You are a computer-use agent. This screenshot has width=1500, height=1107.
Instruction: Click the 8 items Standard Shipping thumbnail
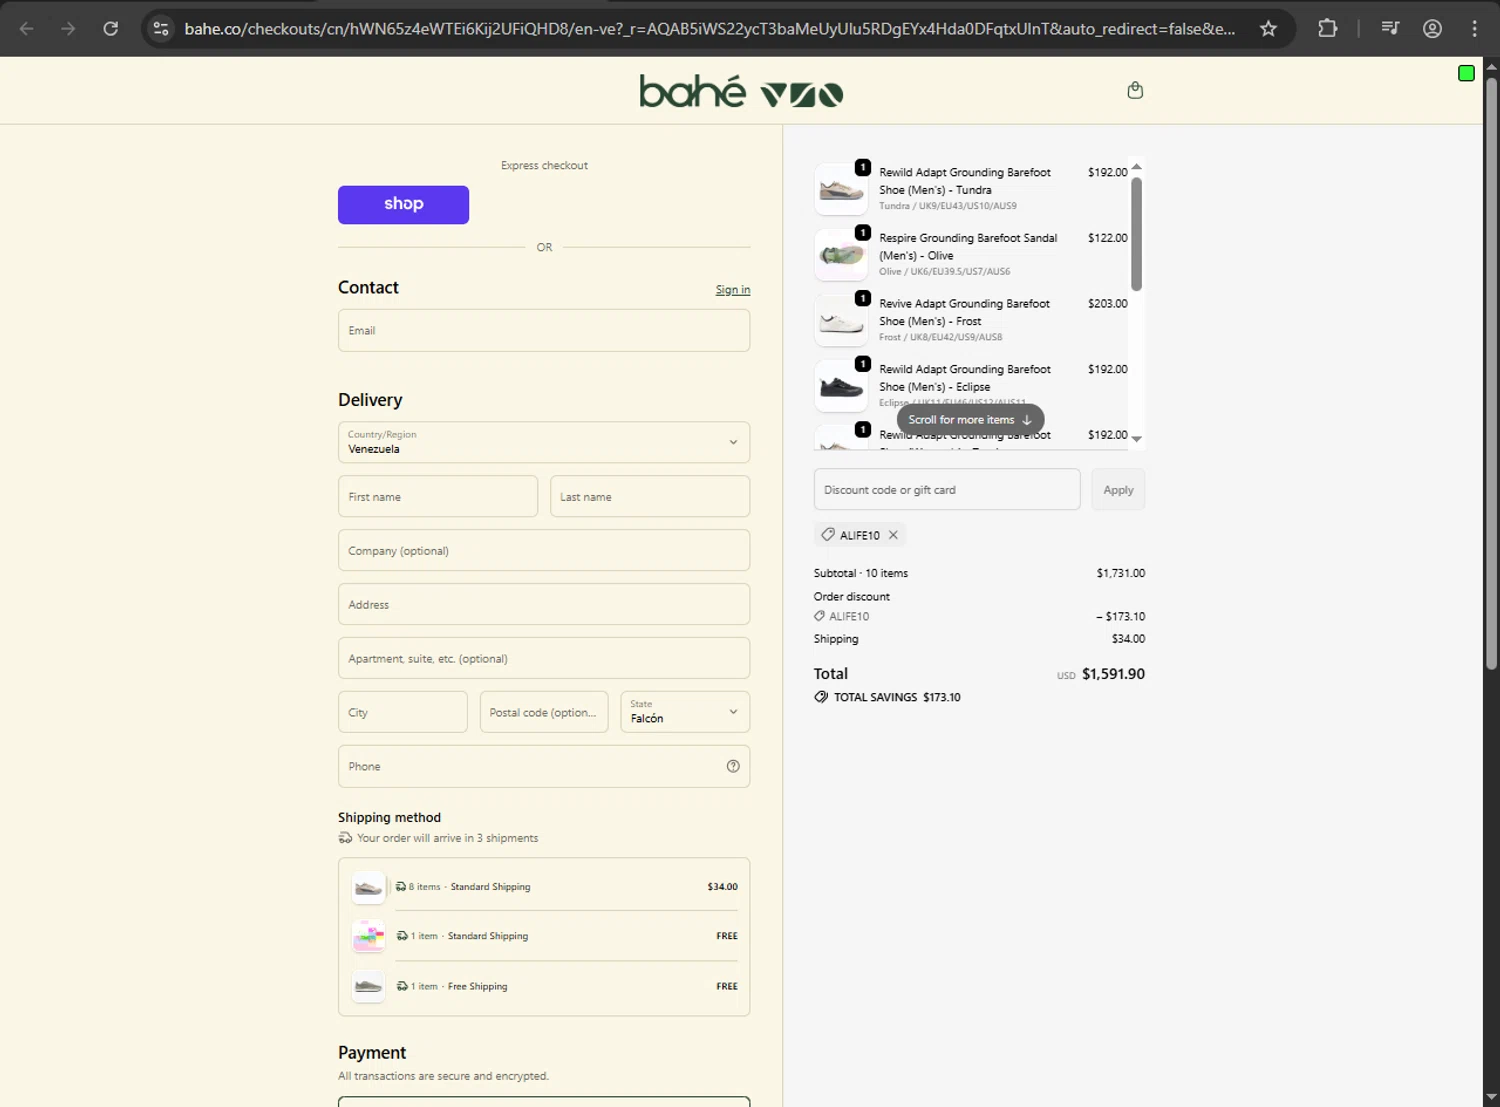click(369, 887)
